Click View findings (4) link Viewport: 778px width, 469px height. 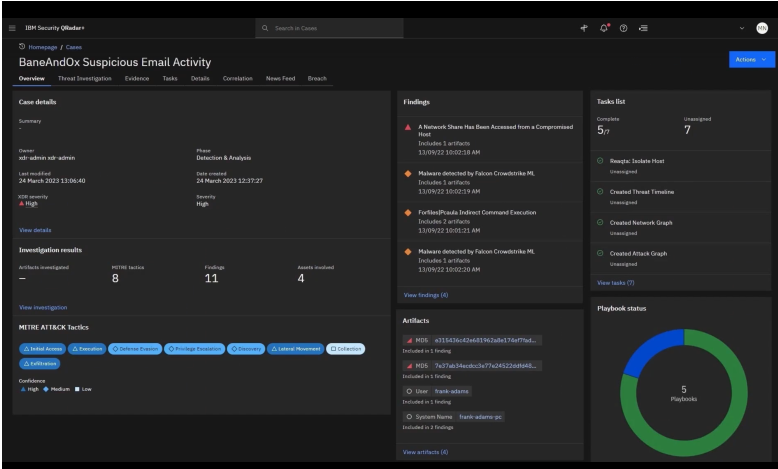point(426,295)
